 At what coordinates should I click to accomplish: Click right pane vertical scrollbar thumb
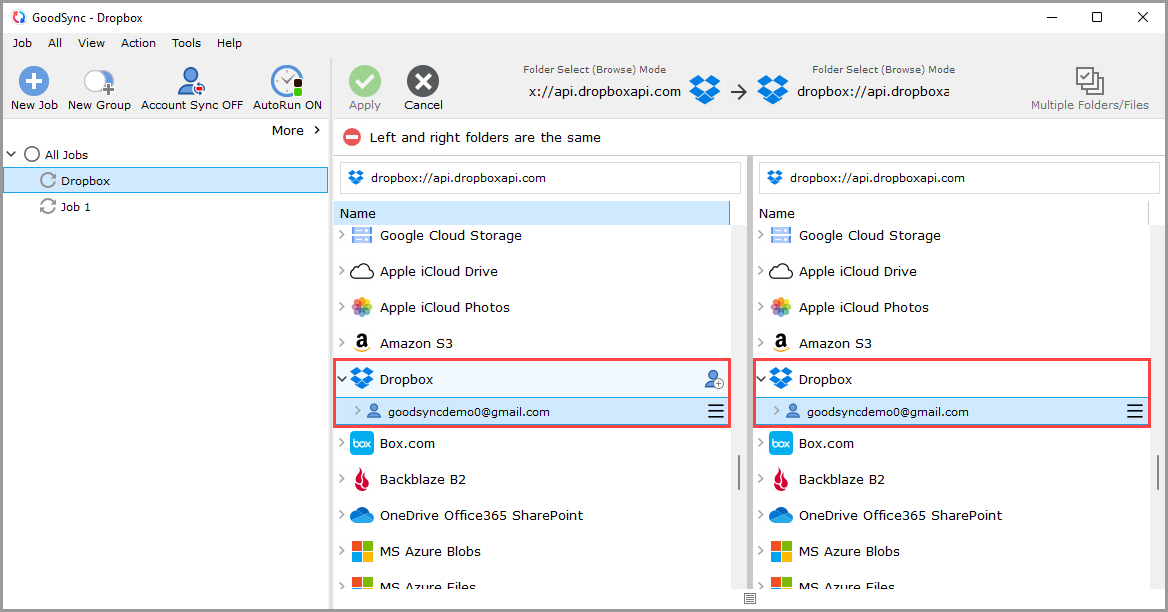(1157, 472)
